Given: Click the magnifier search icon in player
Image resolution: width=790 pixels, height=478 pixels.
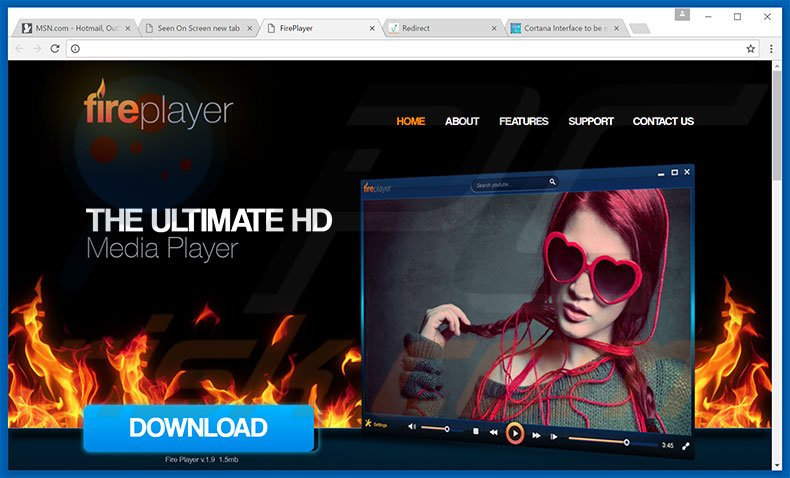Looking at the screenshot, I should point(552,182).
